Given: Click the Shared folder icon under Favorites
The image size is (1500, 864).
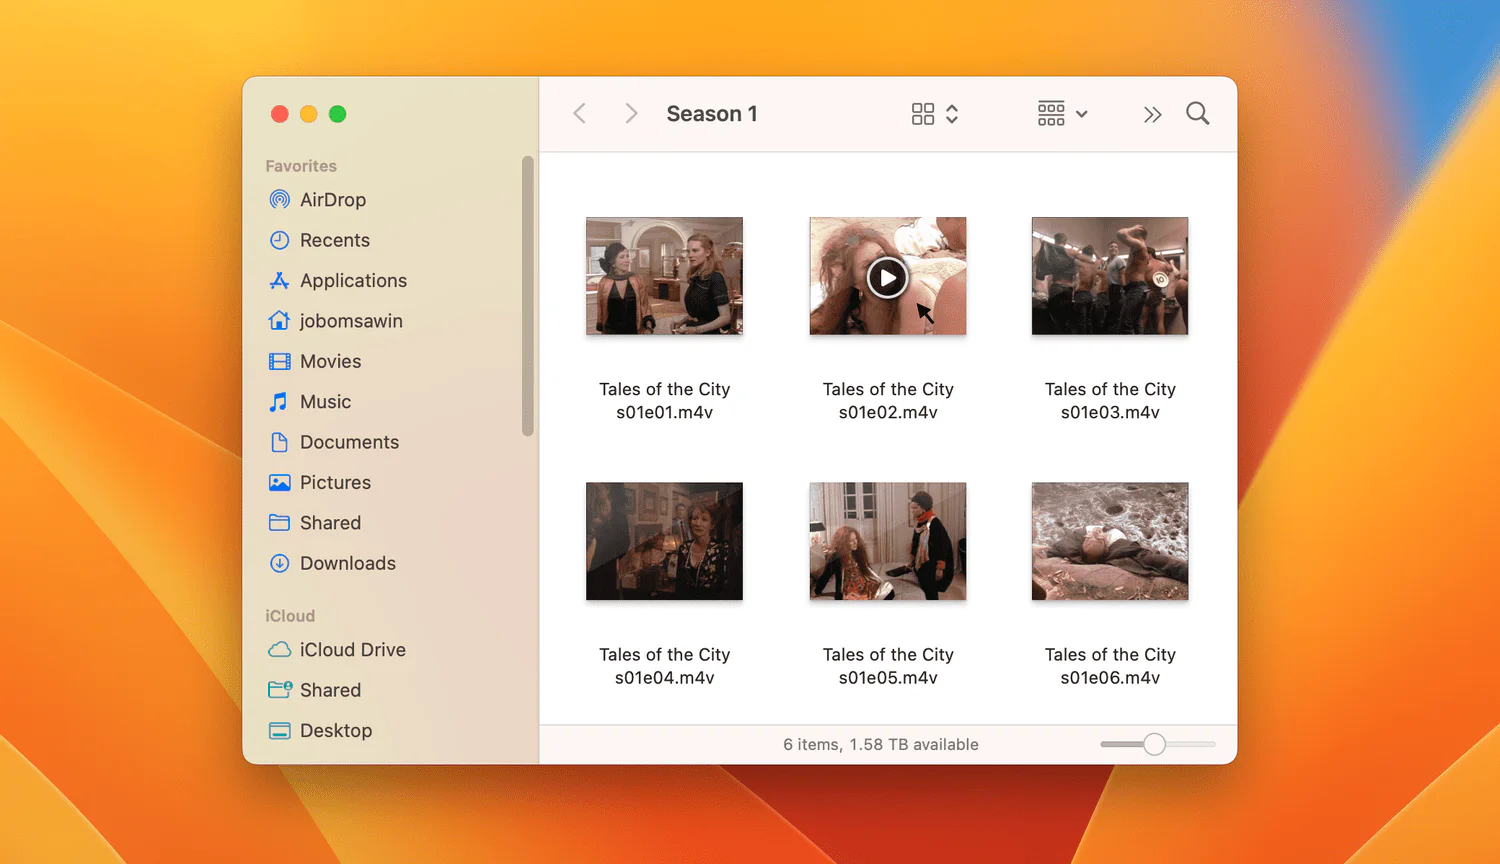Looking at the screenshot, I should click(280, 523).
